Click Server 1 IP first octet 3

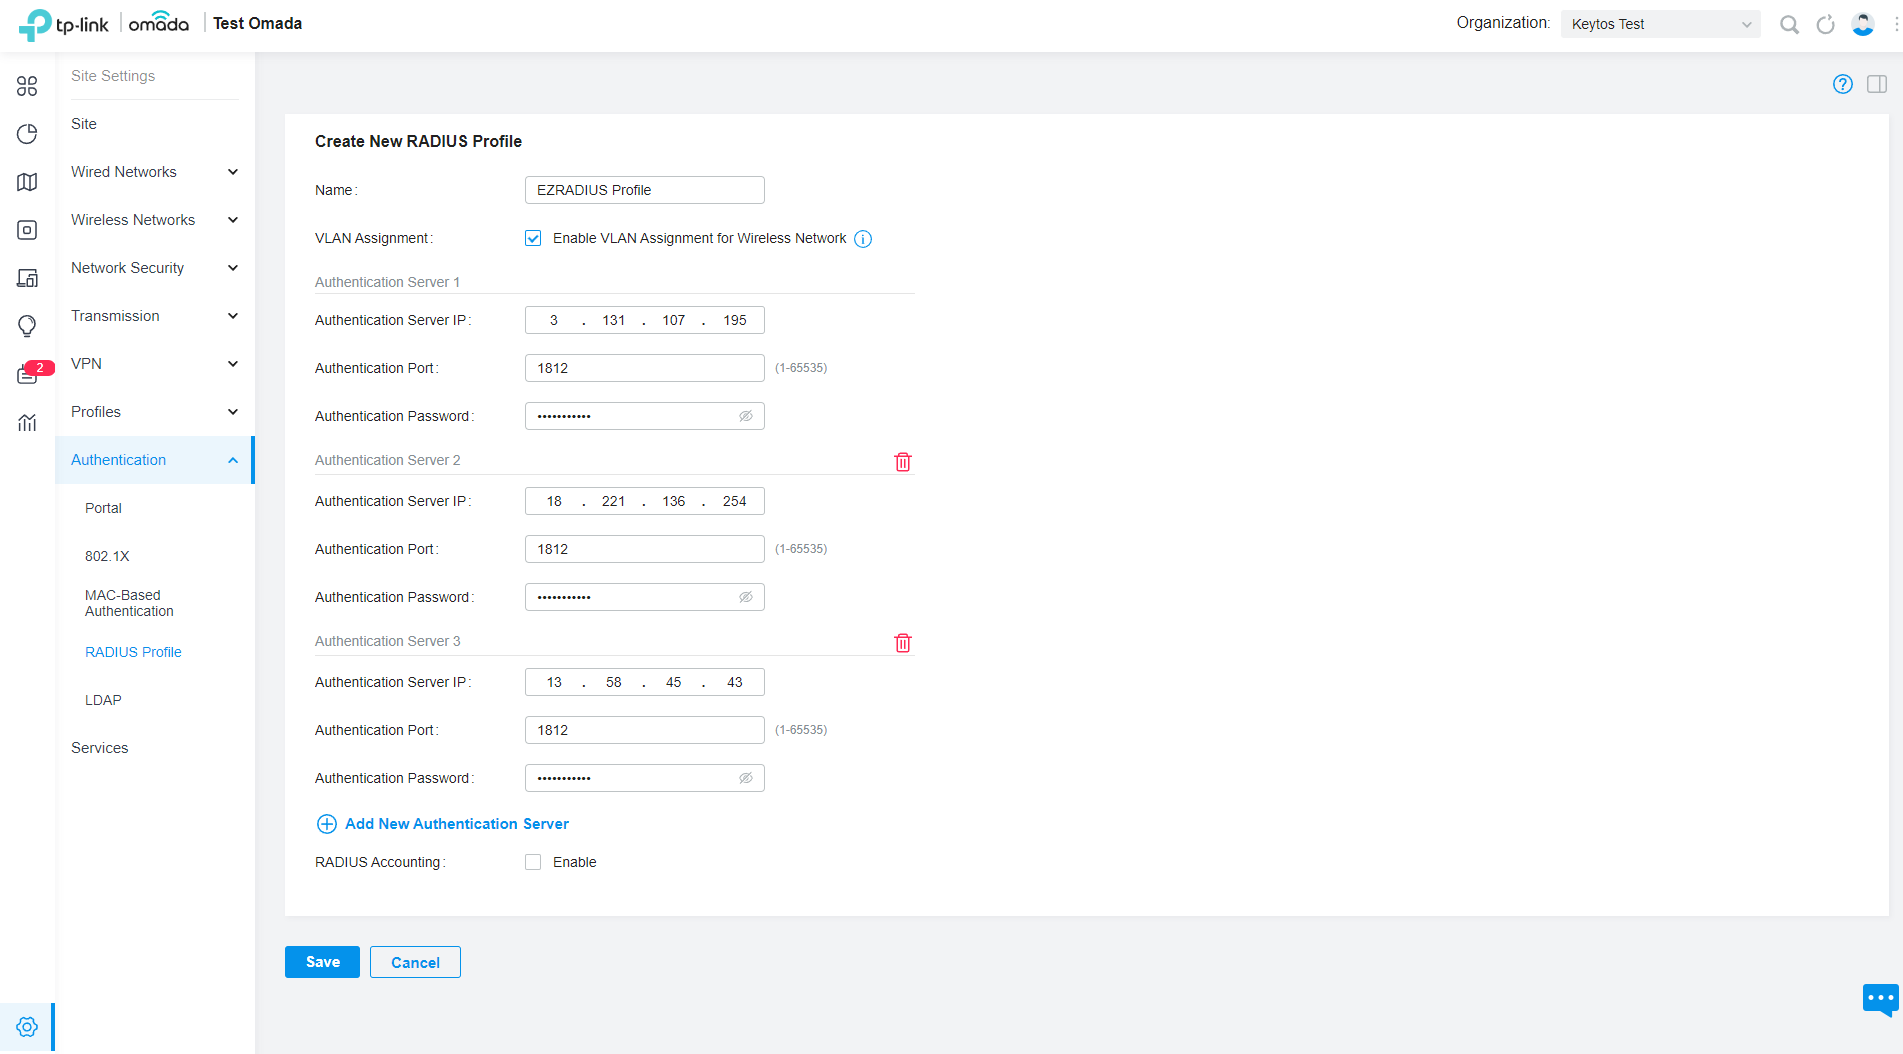pos(554,320)
